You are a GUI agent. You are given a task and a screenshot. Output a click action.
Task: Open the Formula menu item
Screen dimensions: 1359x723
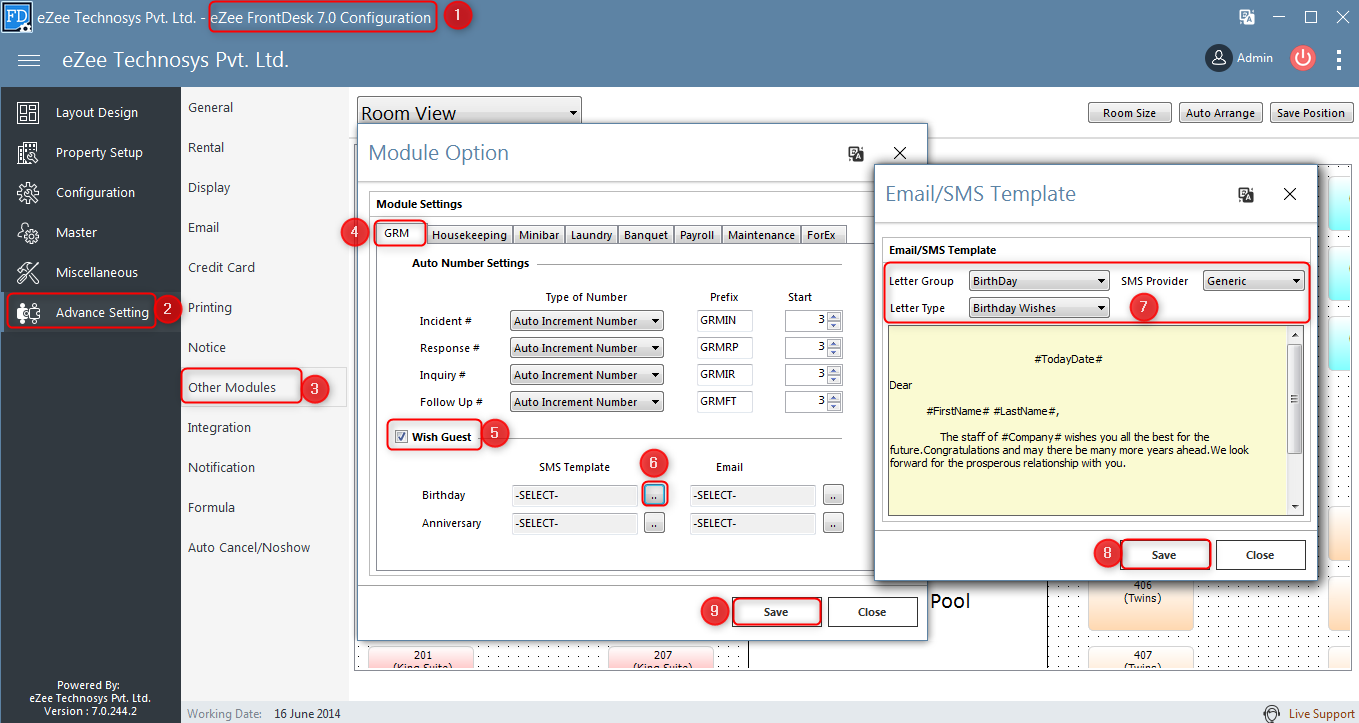tap(211, 507)
